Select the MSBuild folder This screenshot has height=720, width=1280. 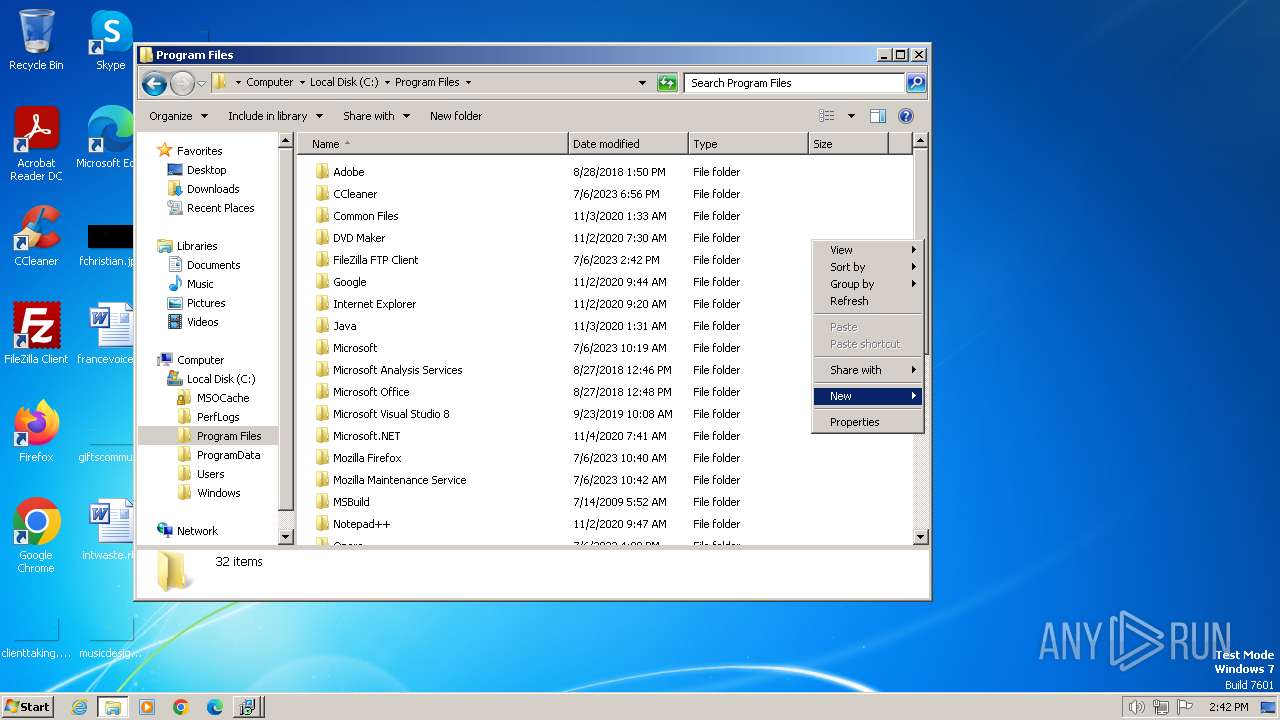point(351,502)
